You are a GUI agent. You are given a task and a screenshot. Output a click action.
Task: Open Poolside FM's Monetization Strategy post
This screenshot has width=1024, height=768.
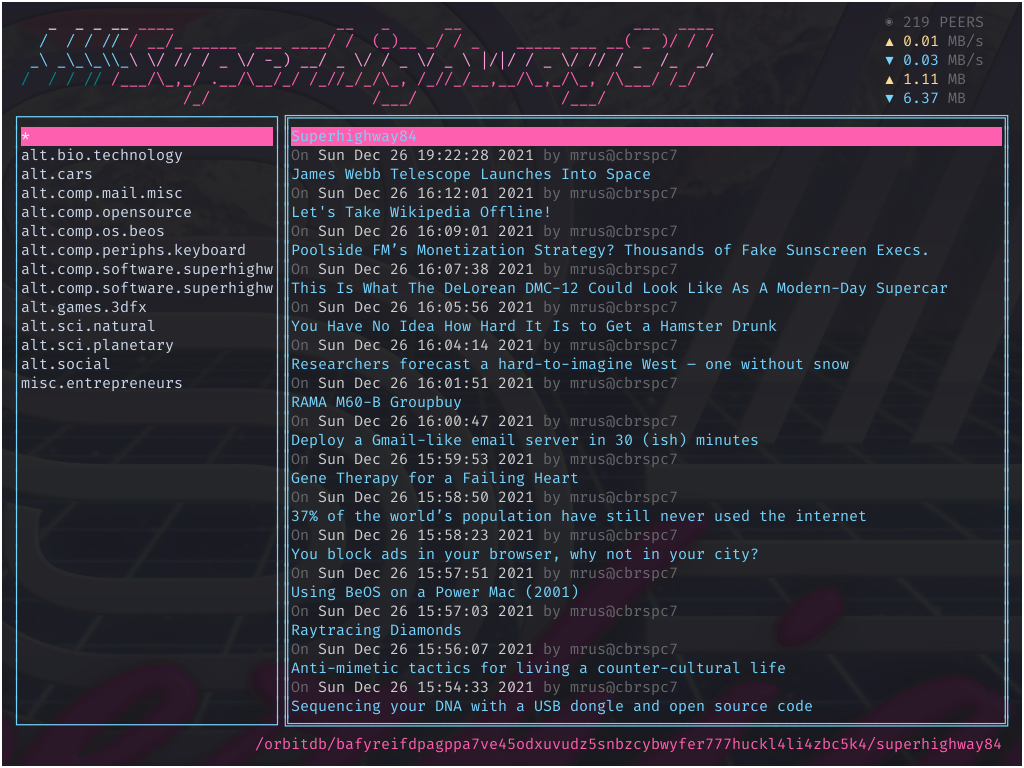tap(610, 250)
